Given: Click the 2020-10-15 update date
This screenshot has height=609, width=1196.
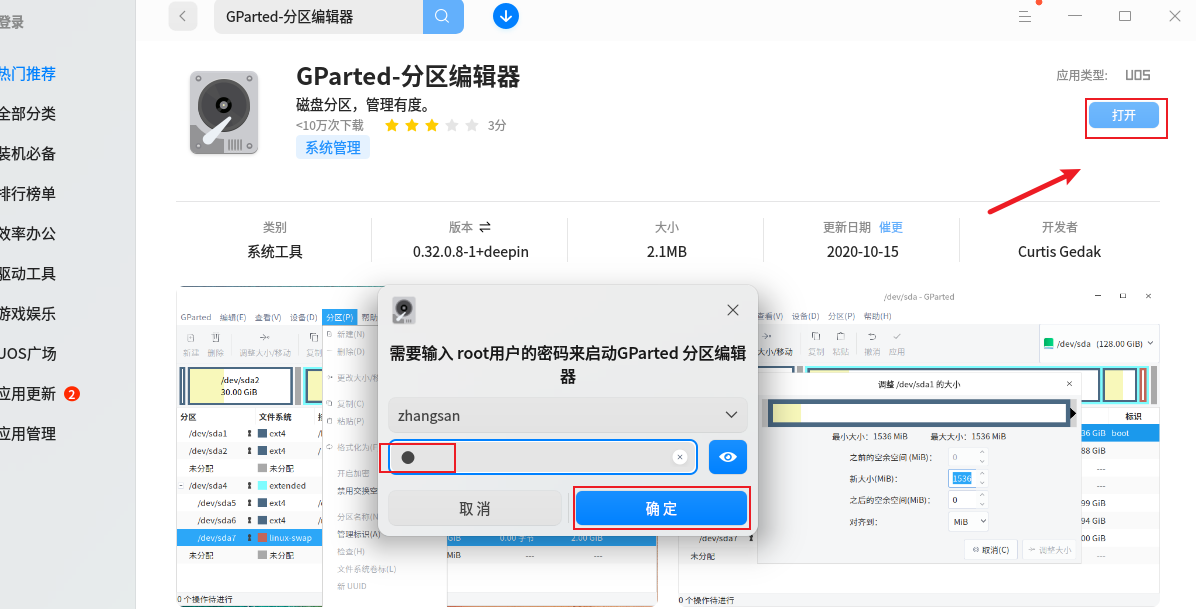Looking at the screenshot, I should [x=863, y=252].
